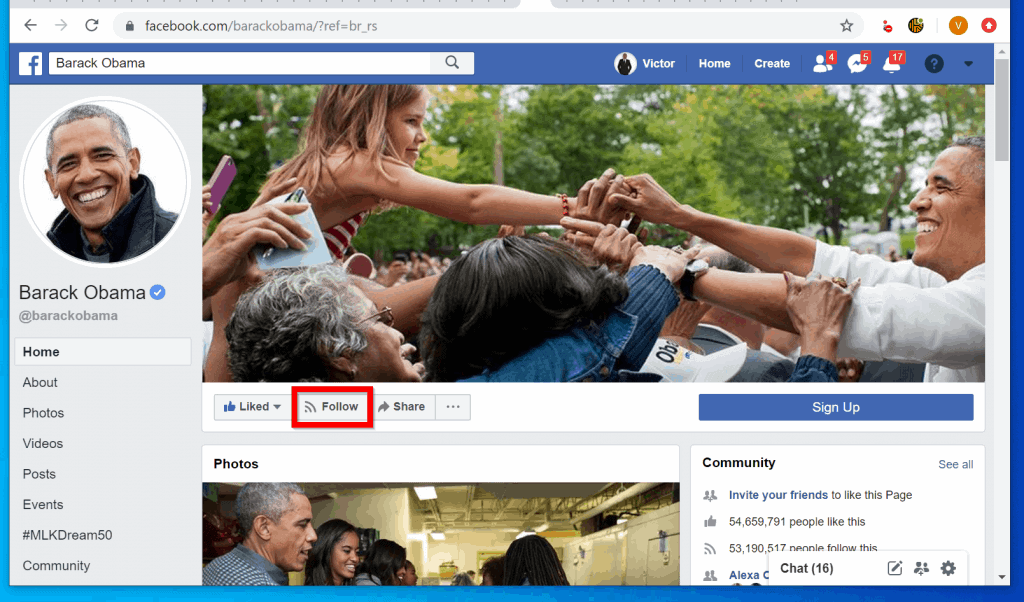Viewport: 1024px width, 602px height.
Task: Click Home in the top bar
Action: click(x=714, y=63)
